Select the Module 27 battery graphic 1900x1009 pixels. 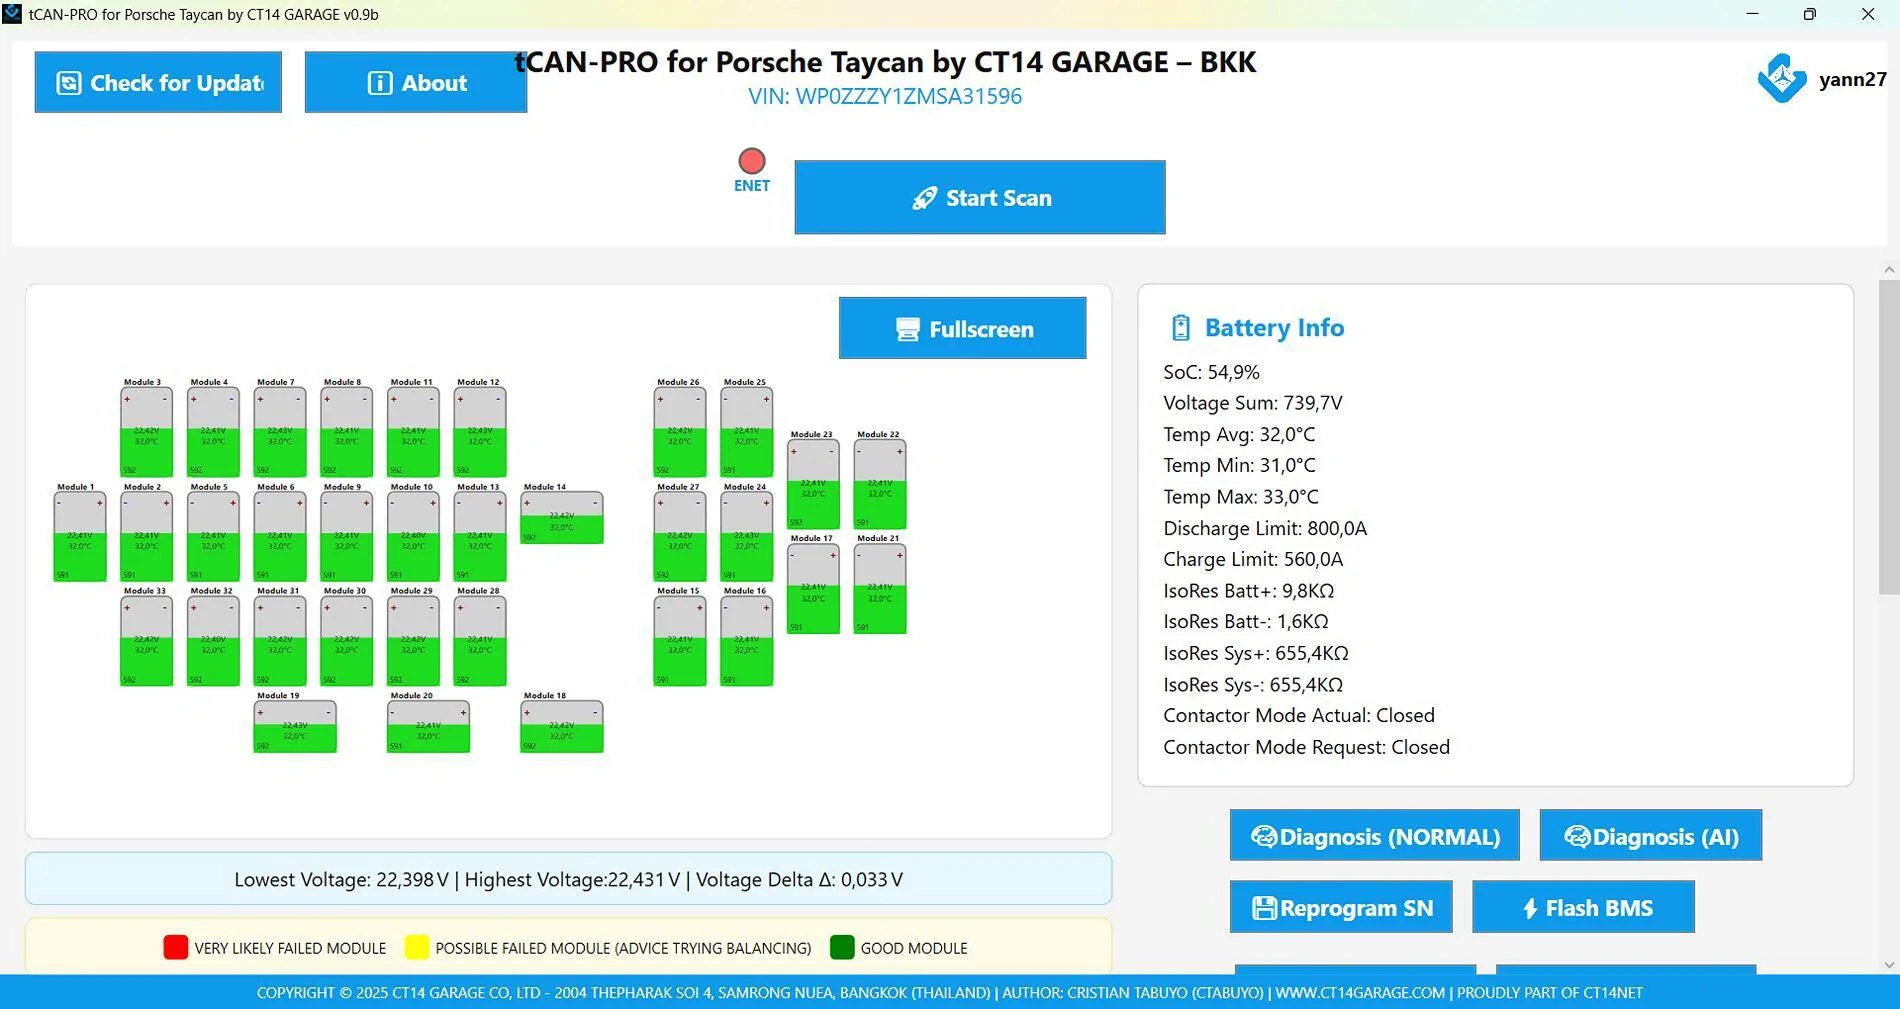click(x=680, y=537)
